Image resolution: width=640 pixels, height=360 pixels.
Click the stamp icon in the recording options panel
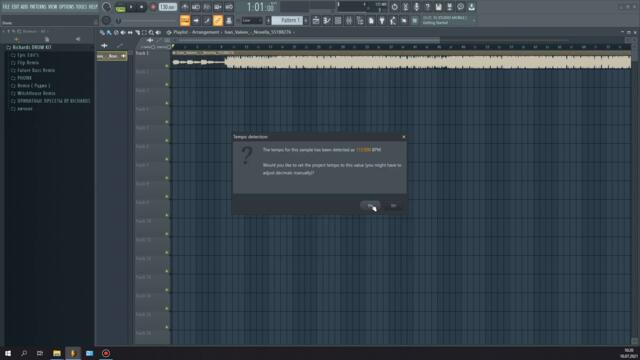[229, 20]
